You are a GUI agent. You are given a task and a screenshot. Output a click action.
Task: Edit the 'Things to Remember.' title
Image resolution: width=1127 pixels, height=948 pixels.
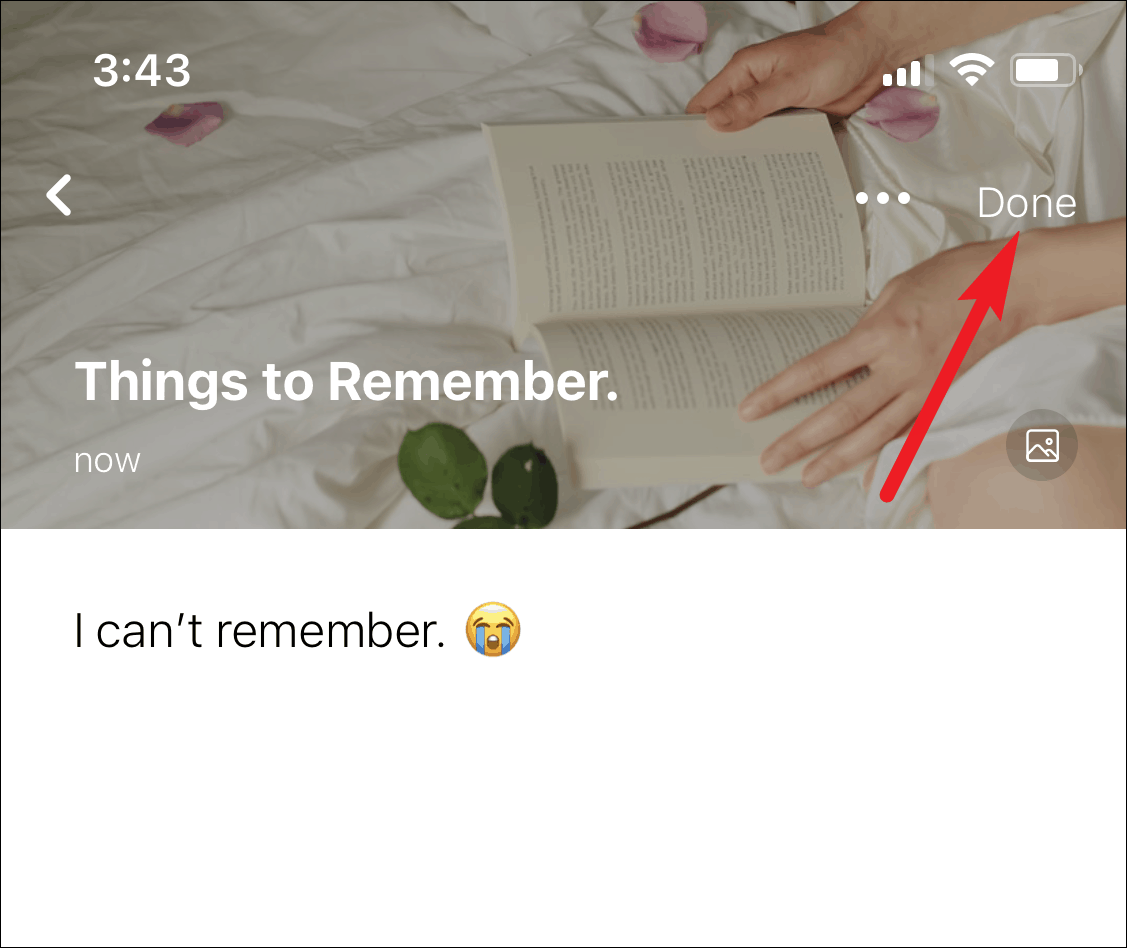pyautogui.click(x=346, y=382)
